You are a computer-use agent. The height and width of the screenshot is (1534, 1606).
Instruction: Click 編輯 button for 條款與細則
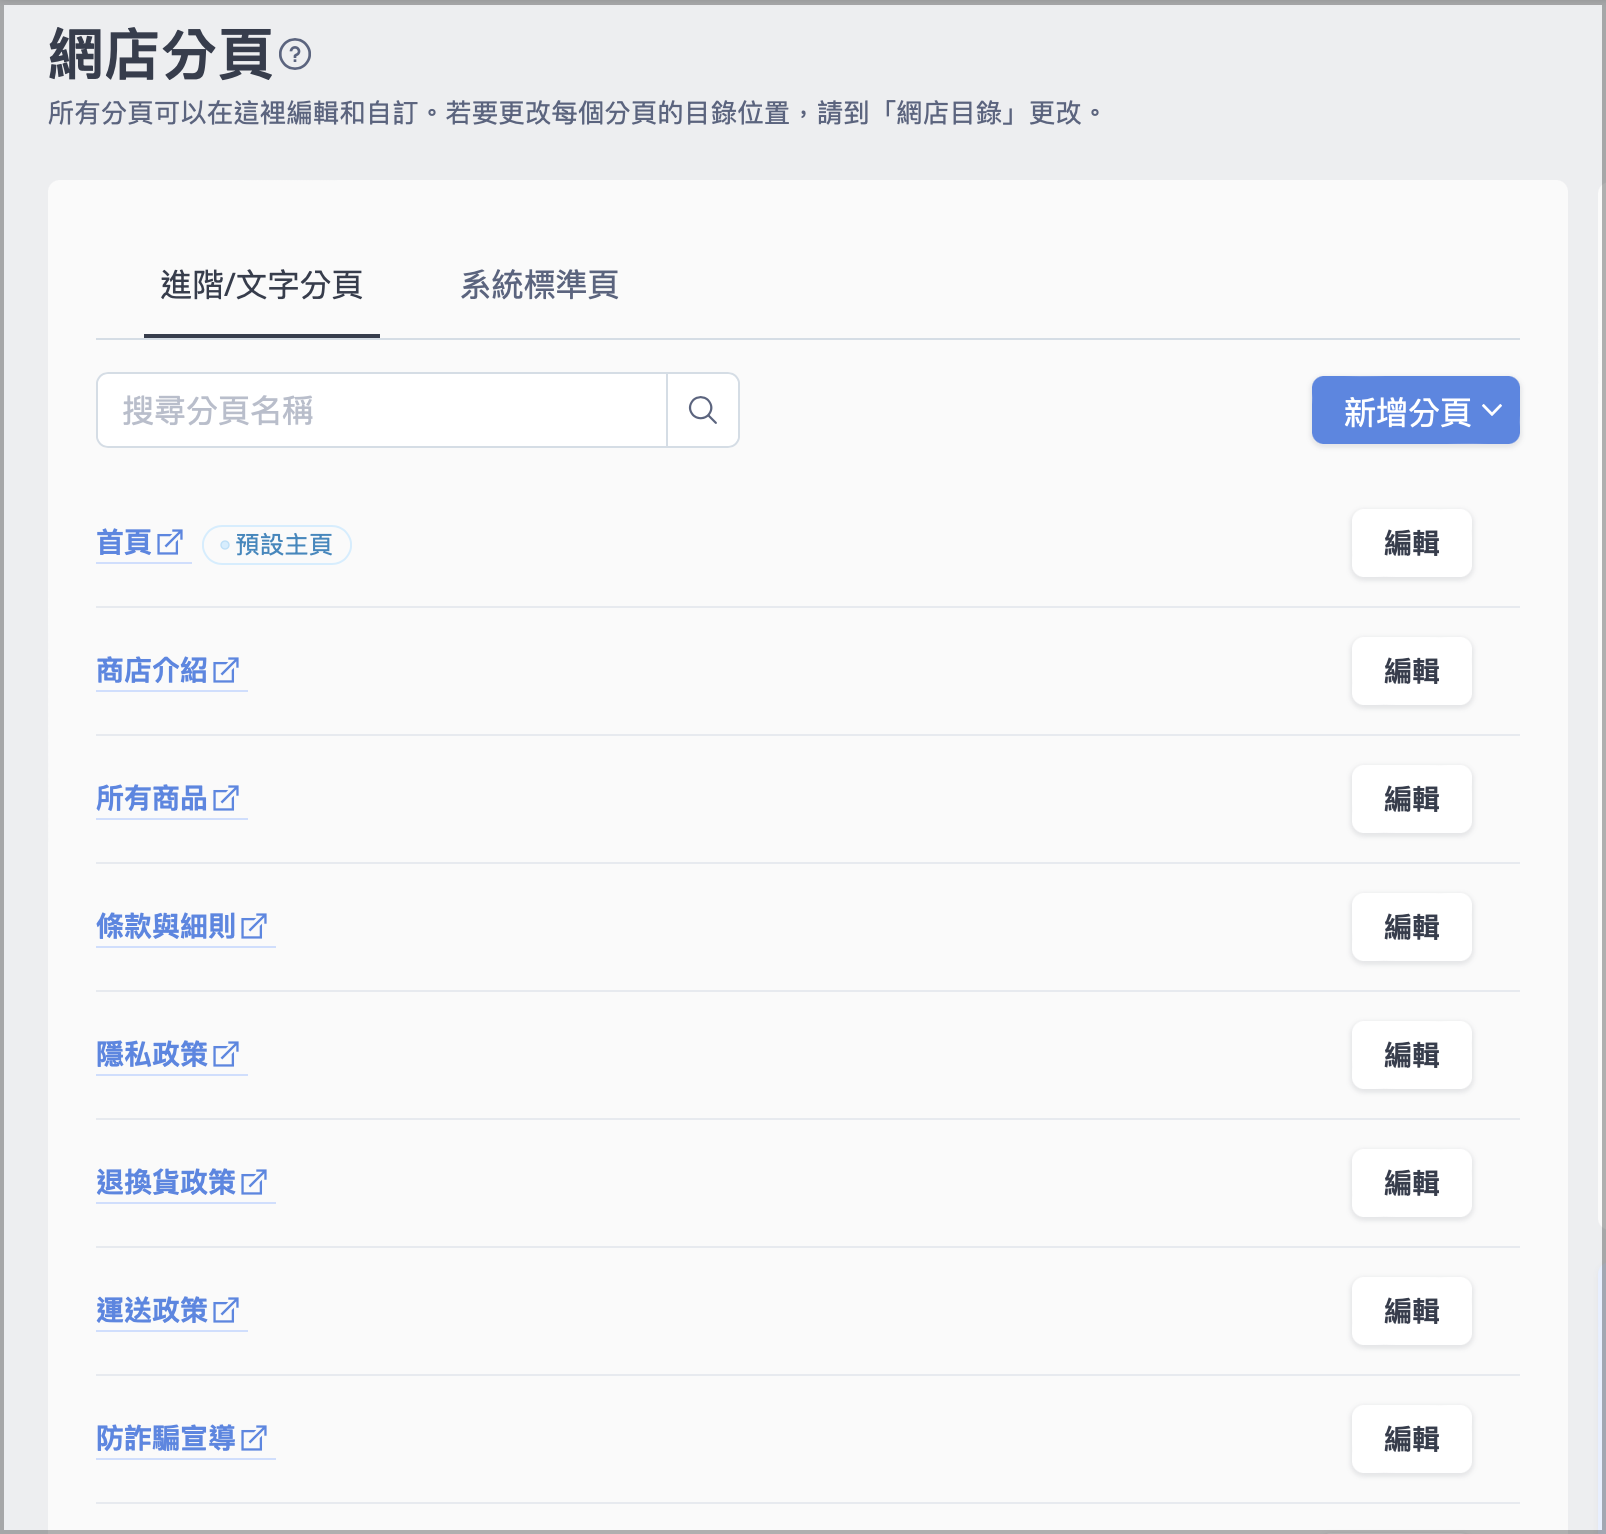pos(1411,927)
